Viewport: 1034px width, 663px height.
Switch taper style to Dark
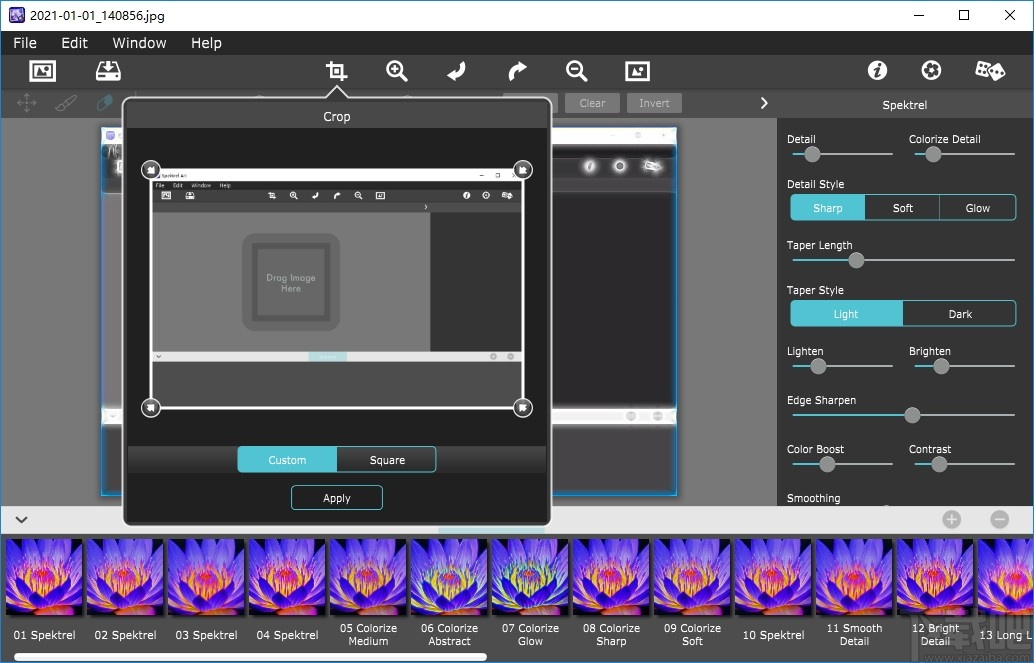click(959, 314)
